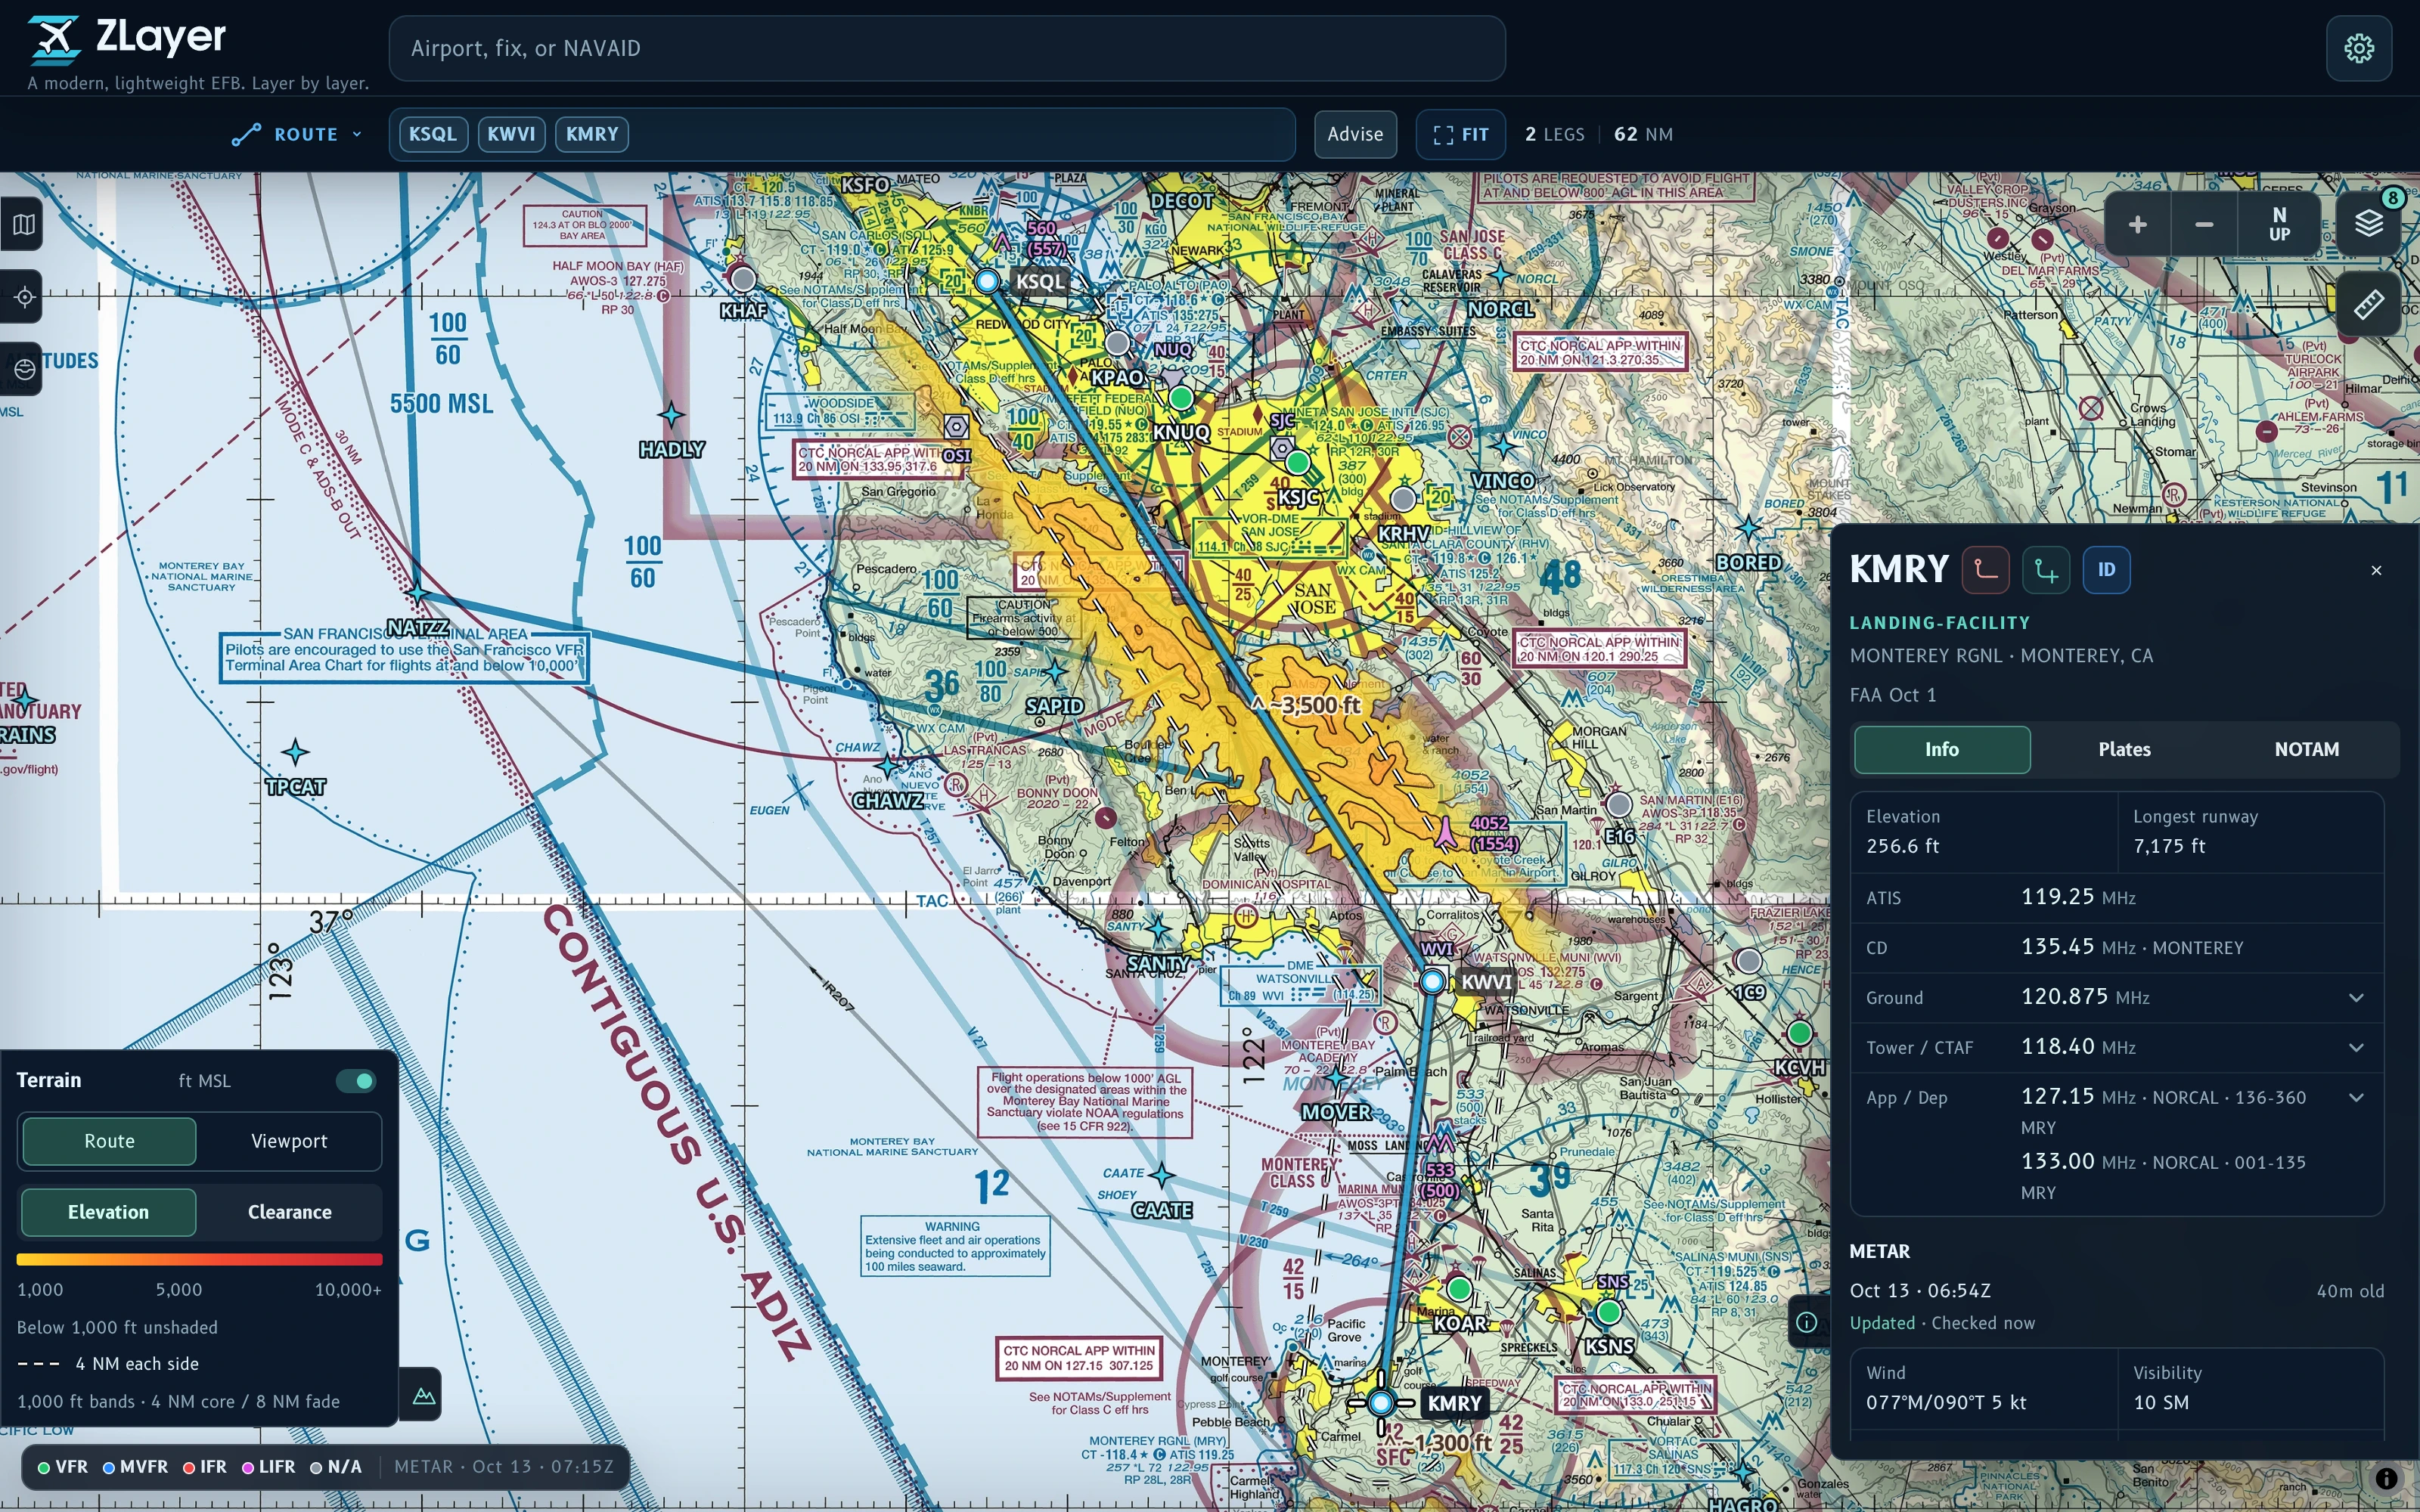This screenshot has height=1512, width=2420.
Task: Click the circled info icon near KMRY panel
Action: [1806, 1323]
